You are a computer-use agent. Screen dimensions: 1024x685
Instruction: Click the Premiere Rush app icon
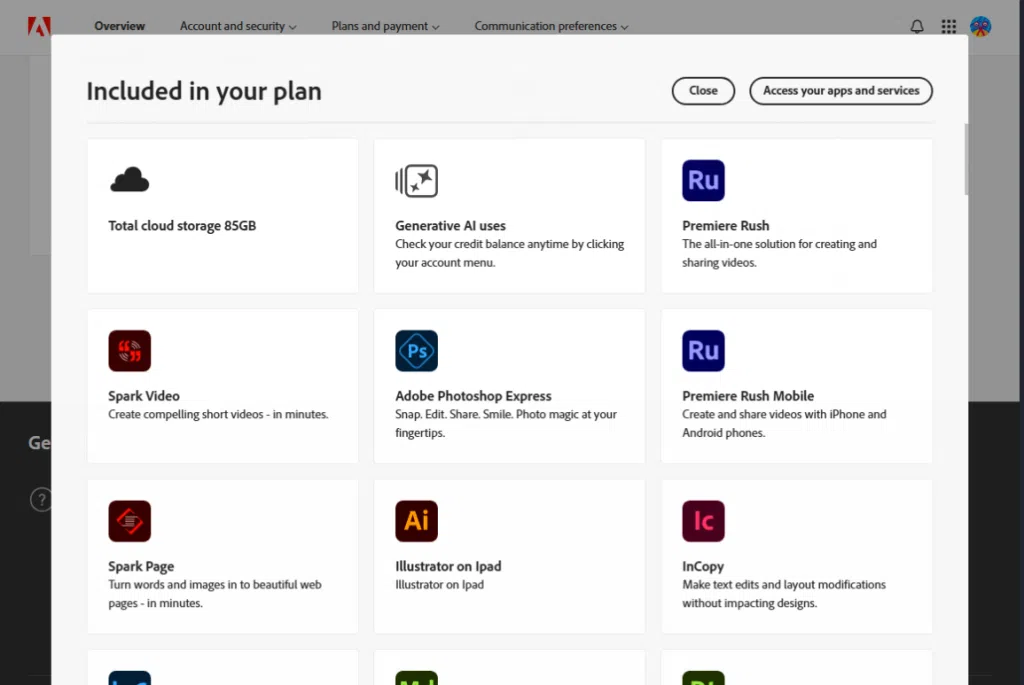click(x=703, y=181)
